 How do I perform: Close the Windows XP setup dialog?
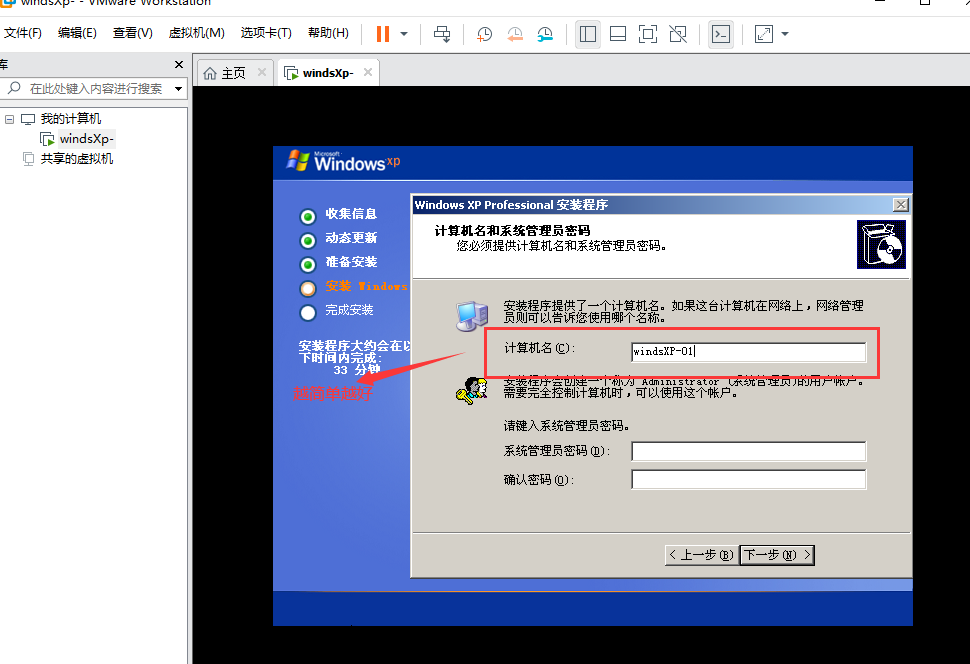(901, 205)
